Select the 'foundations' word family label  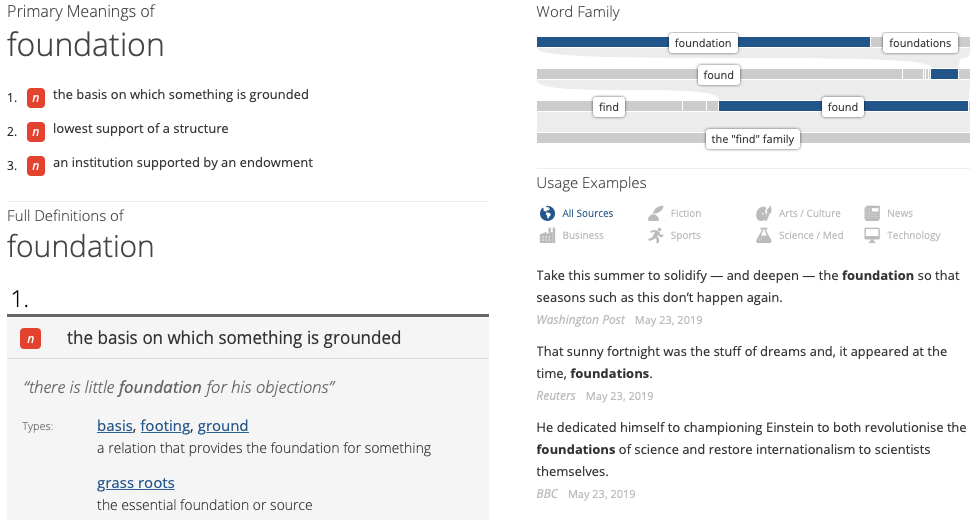(920, 43)
